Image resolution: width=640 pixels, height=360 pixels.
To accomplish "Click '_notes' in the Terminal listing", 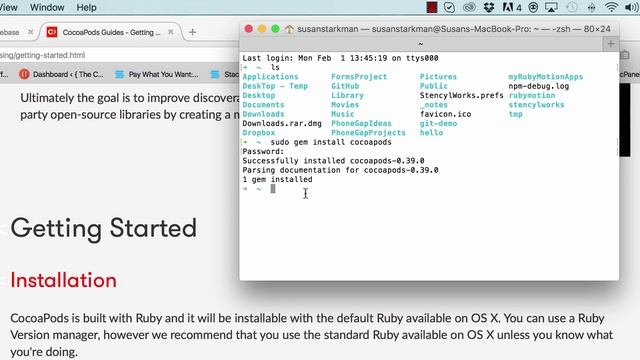I will tap(434, 105).
